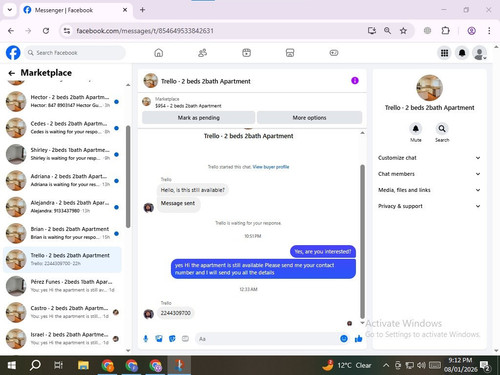Reload the page in Chrome
Screen dimensions: 500x375
(46, 31)
